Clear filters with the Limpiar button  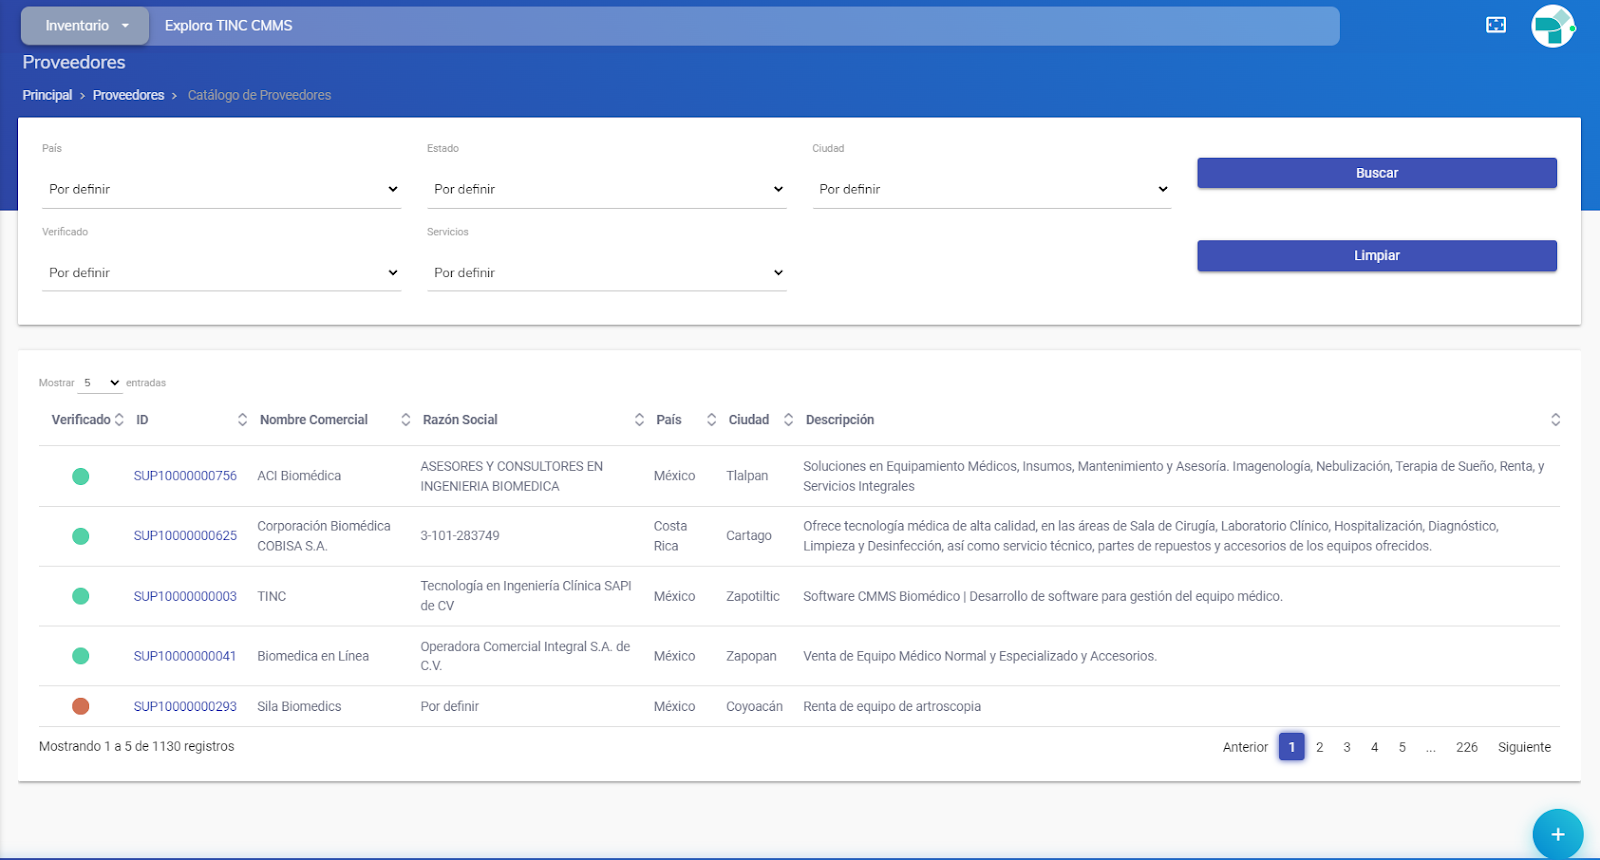coord(1376,256)
